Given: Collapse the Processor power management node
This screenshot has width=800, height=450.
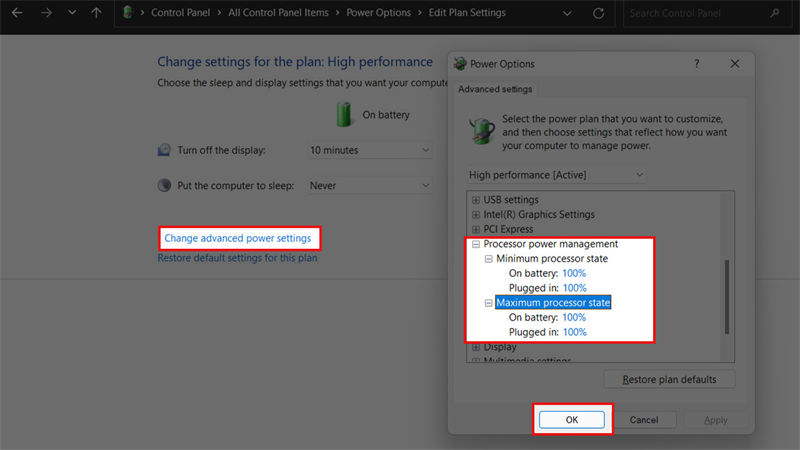Looking at the screenshot, I should (x=476, y=244).
